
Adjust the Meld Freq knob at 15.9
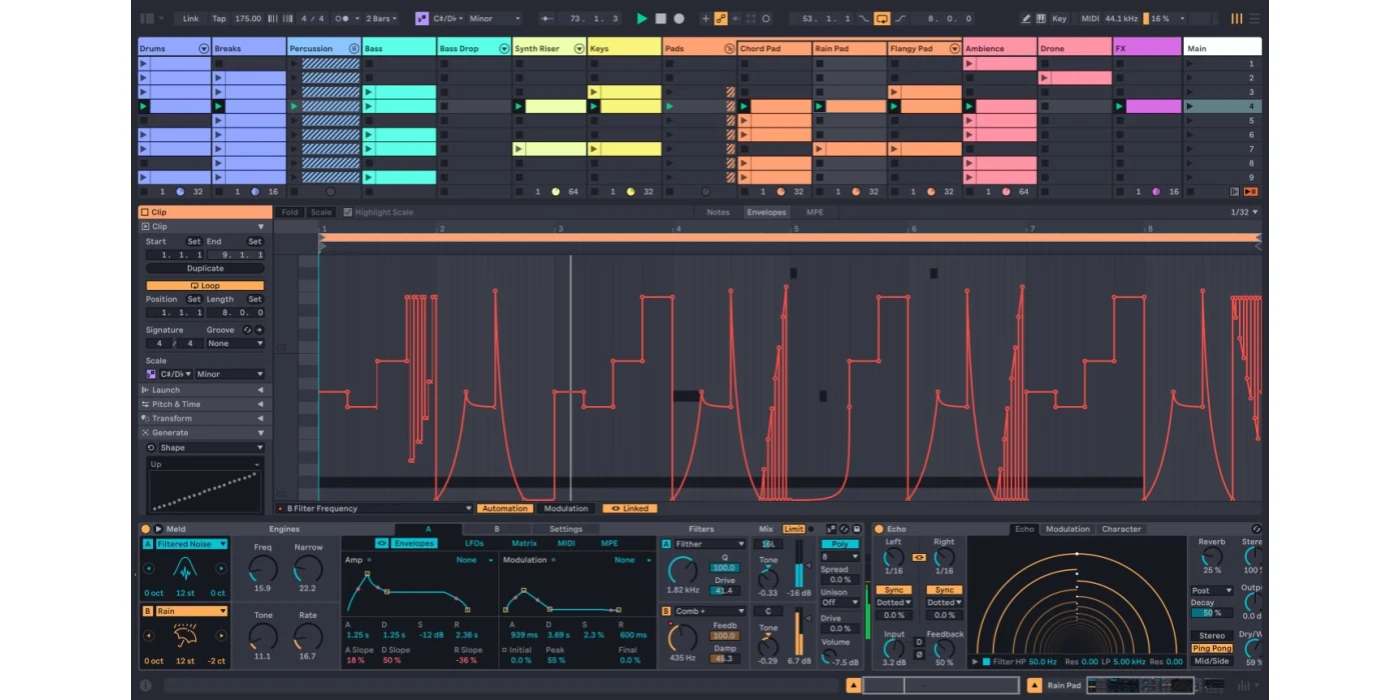tap(263, 570)
